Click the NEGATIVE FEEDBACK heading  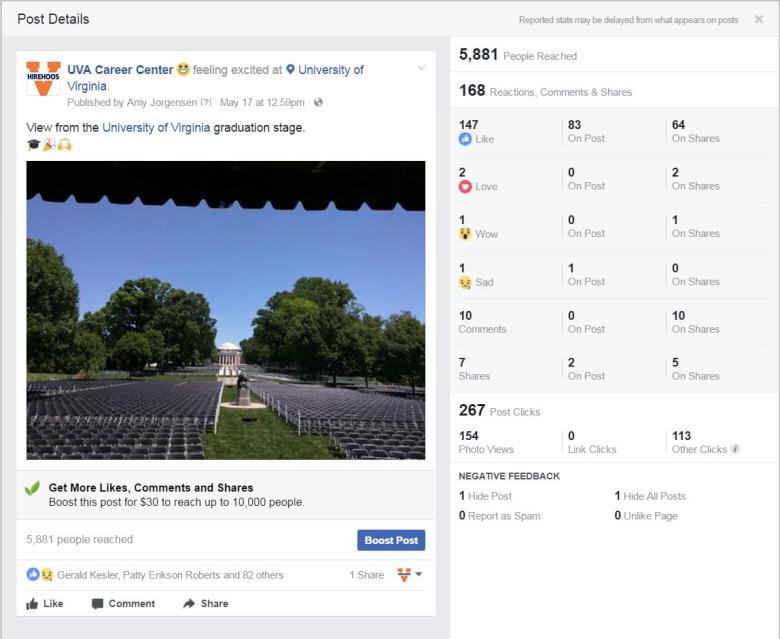[x=509, y=476]
